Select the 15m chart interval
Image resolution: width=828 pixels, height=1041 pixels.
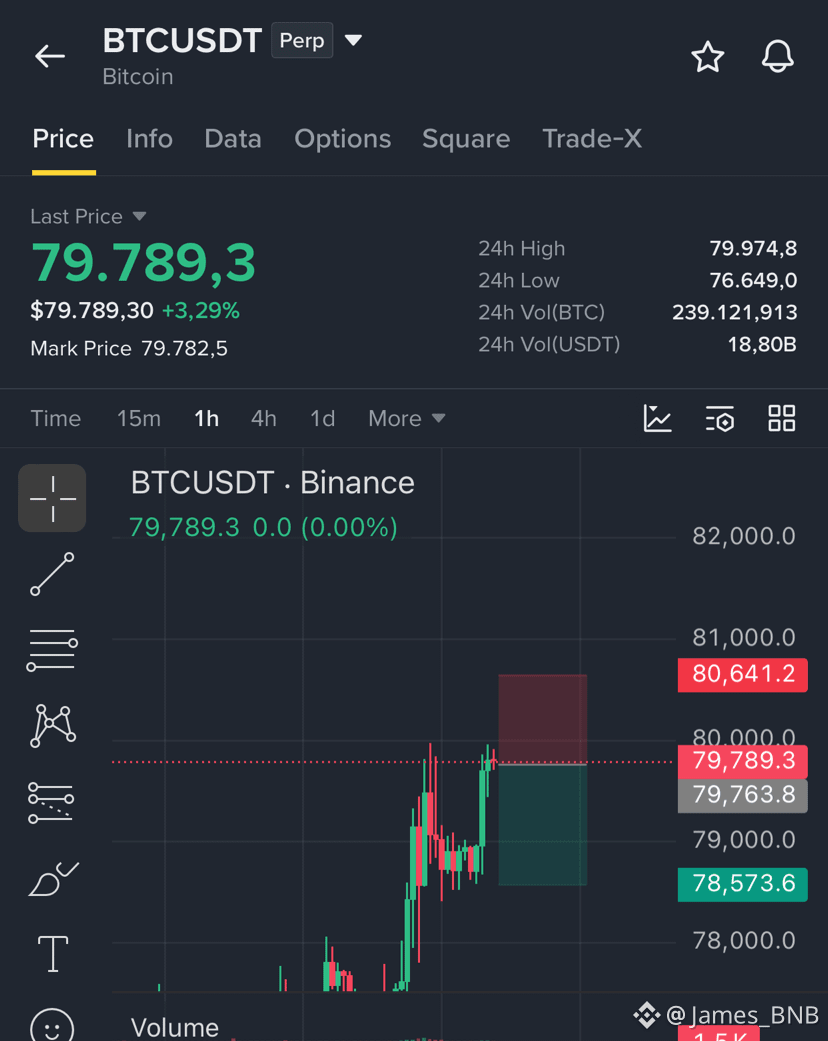(x=139, y=419)
